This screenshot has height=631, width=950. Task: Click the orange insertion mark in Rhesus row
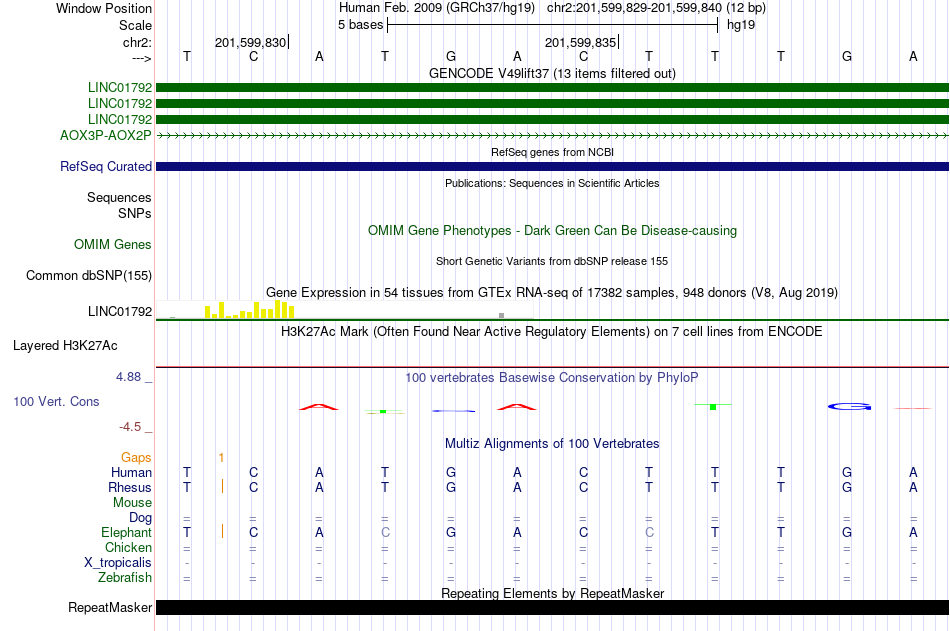pyautogui.click(x=222, y=486)
